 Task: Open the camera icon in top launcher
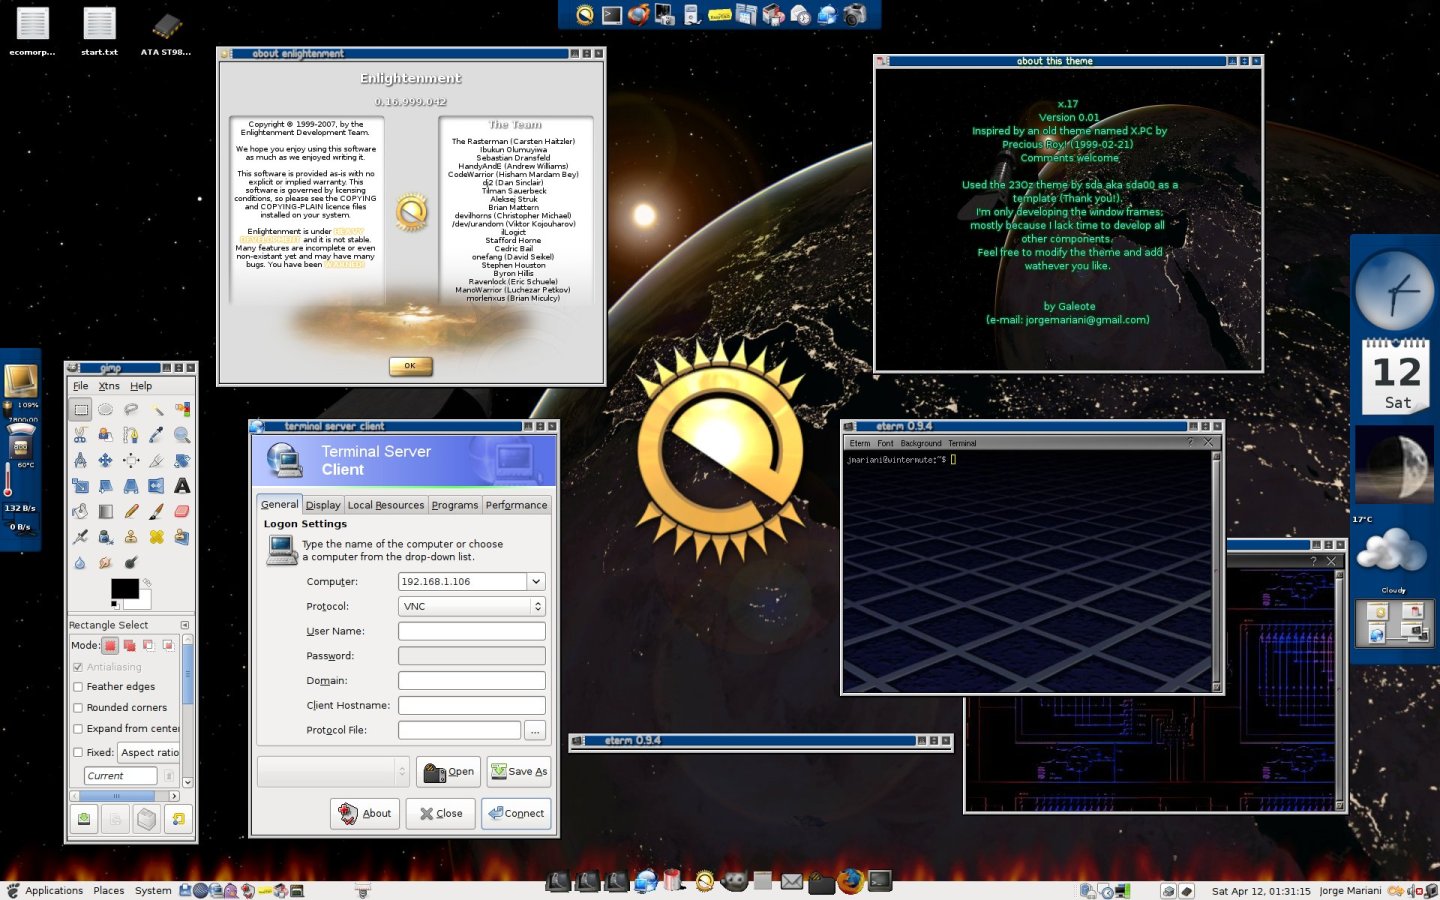click(854, 15)
